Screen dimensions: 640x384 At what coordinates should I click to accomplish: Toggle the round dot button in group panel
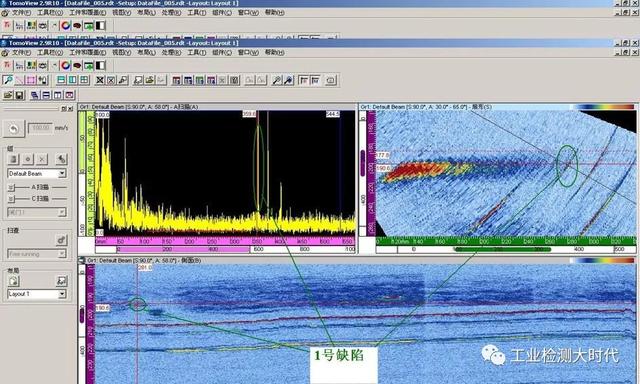(28, 159)
